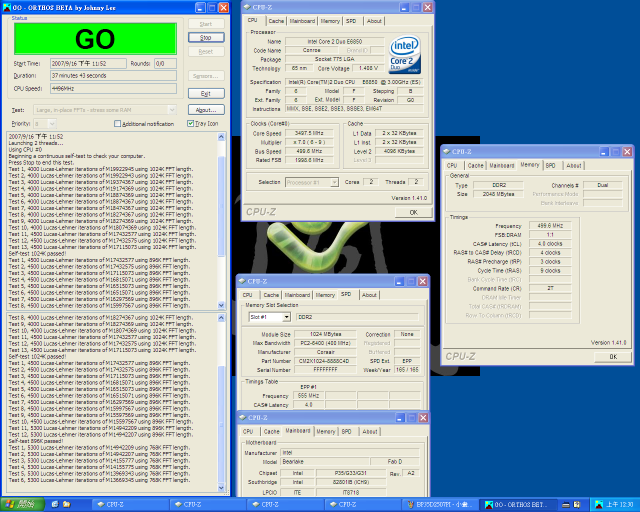
Task: Activate the first CPU-Z taskbar button
Action: click(x=131, y=505)
